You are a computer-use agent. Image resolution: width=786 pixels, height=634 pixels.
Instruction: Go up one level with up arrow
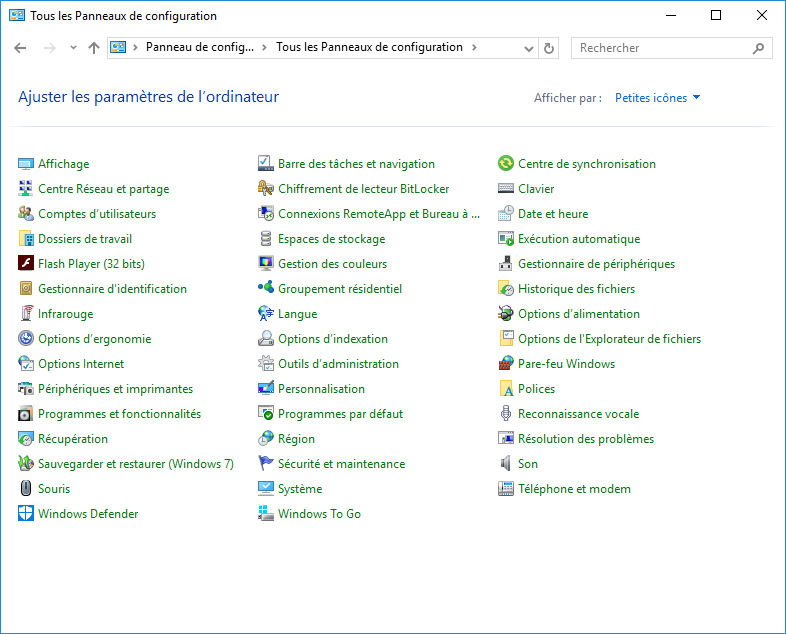(94, 48)
